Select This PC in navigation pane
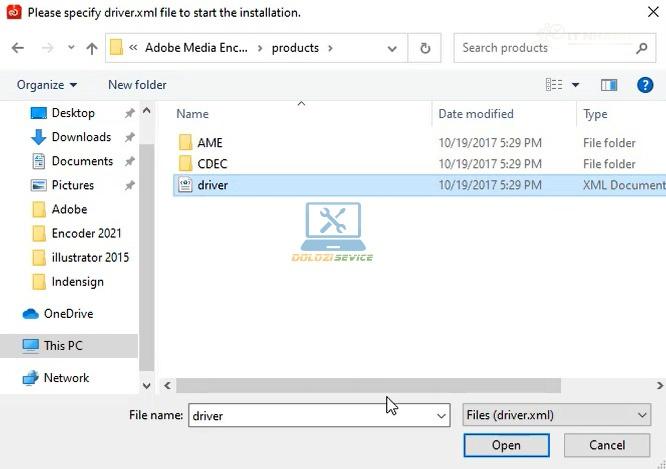 [63, 346]
